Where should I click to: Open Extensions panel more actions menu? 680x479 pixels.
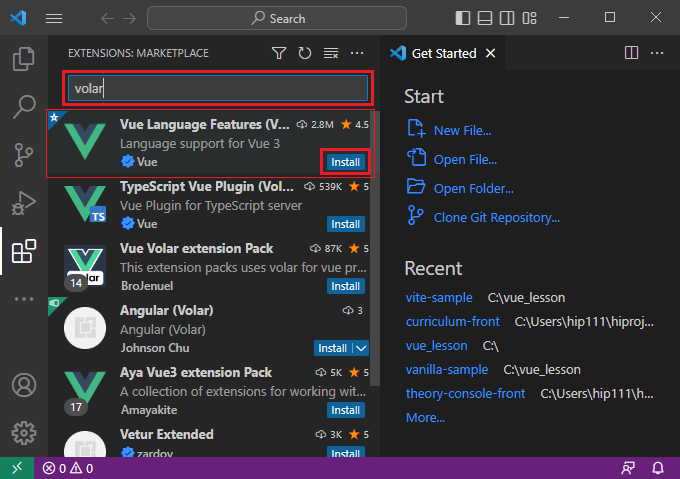(x=357, y=53)
